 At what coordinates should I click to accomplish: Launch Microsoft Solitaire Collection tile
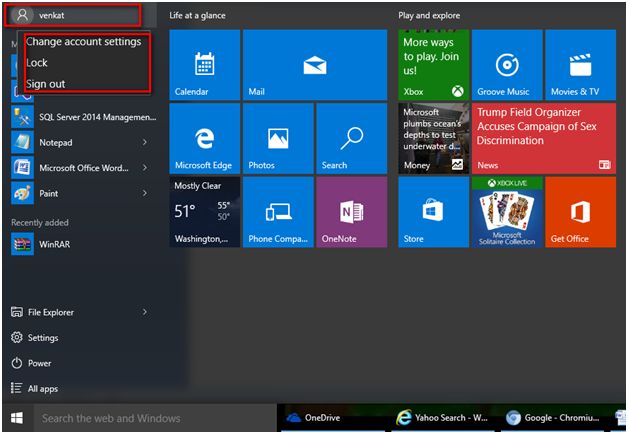point(507,212)
